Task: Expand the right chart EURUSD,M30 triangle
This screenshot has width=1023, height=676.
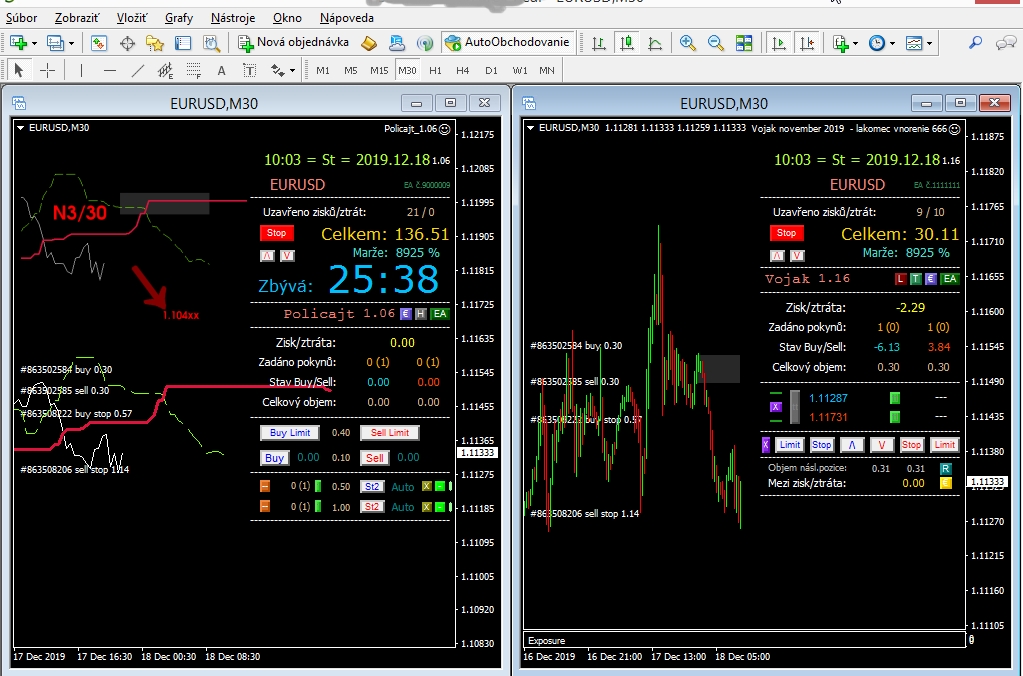Action: [530, 128]
